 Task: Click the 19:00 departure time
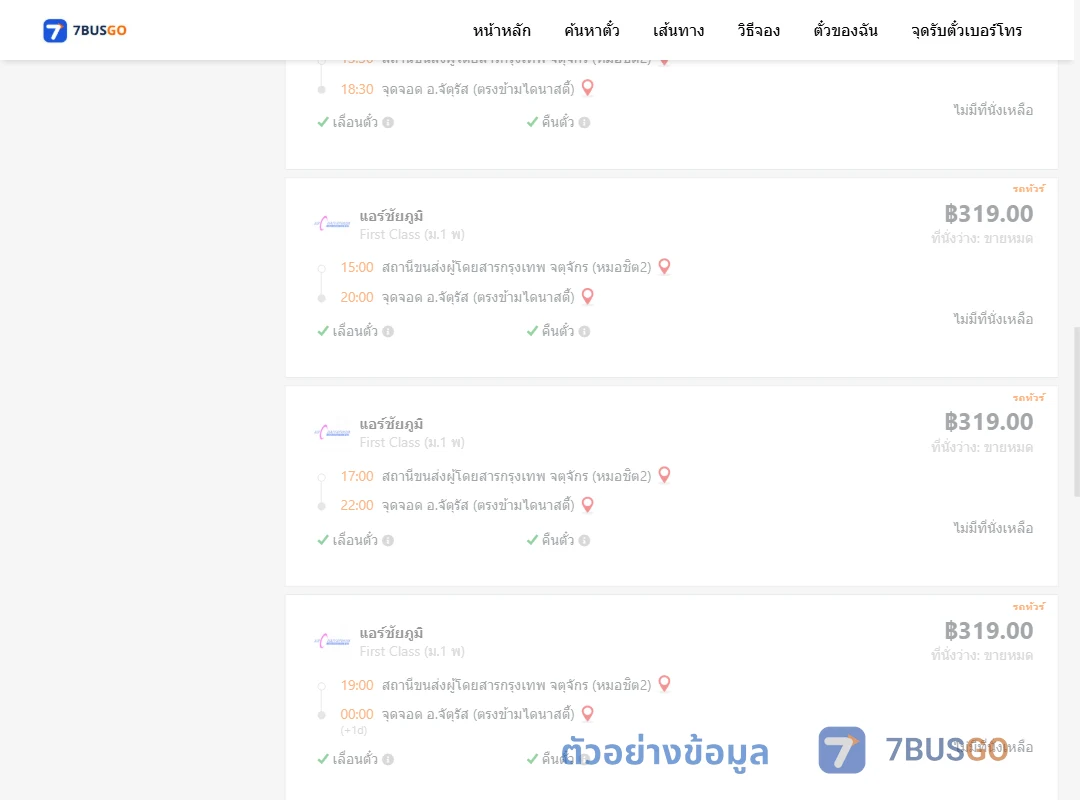tap(357, 686)
